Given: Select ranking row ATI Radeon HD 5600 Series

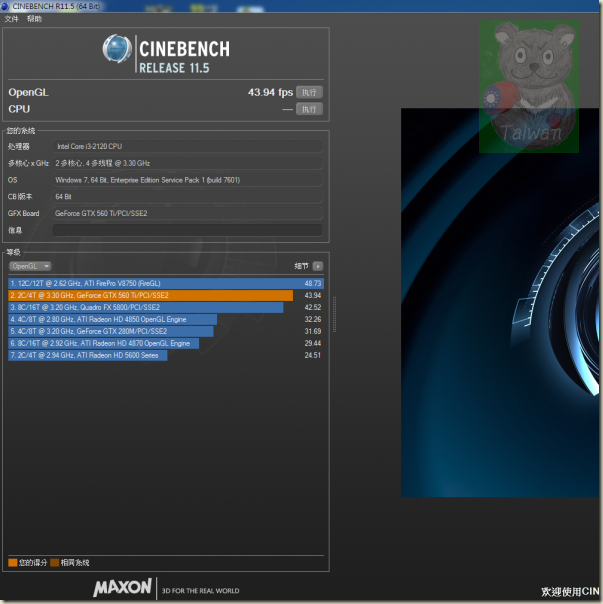Looking at the screenshot, I should (166, 355).
